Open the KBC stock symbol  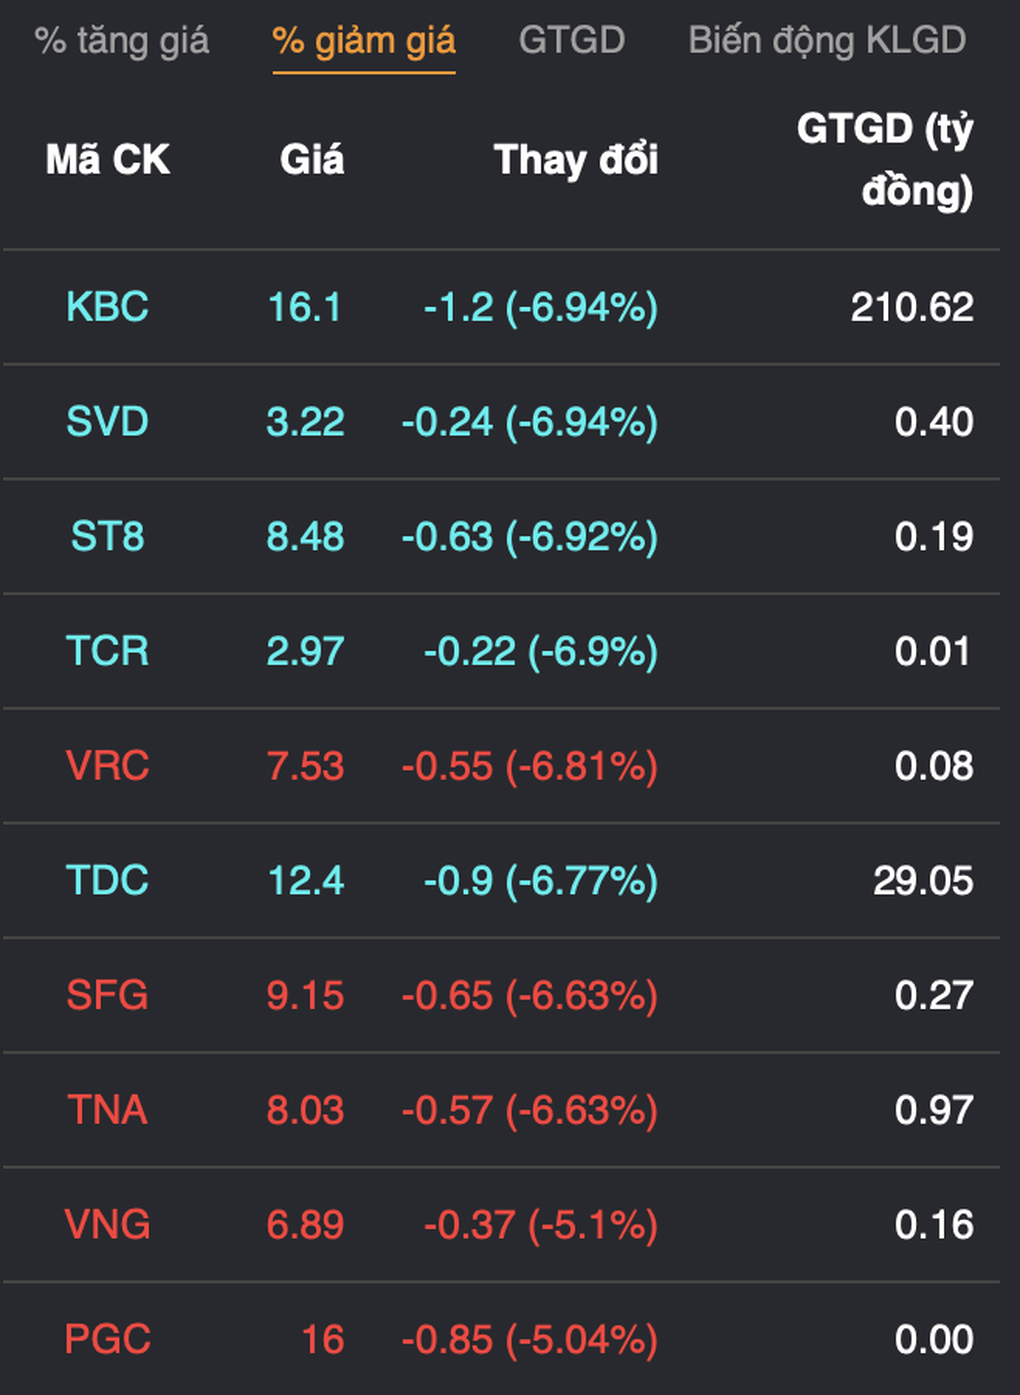(x=108, y=307)
